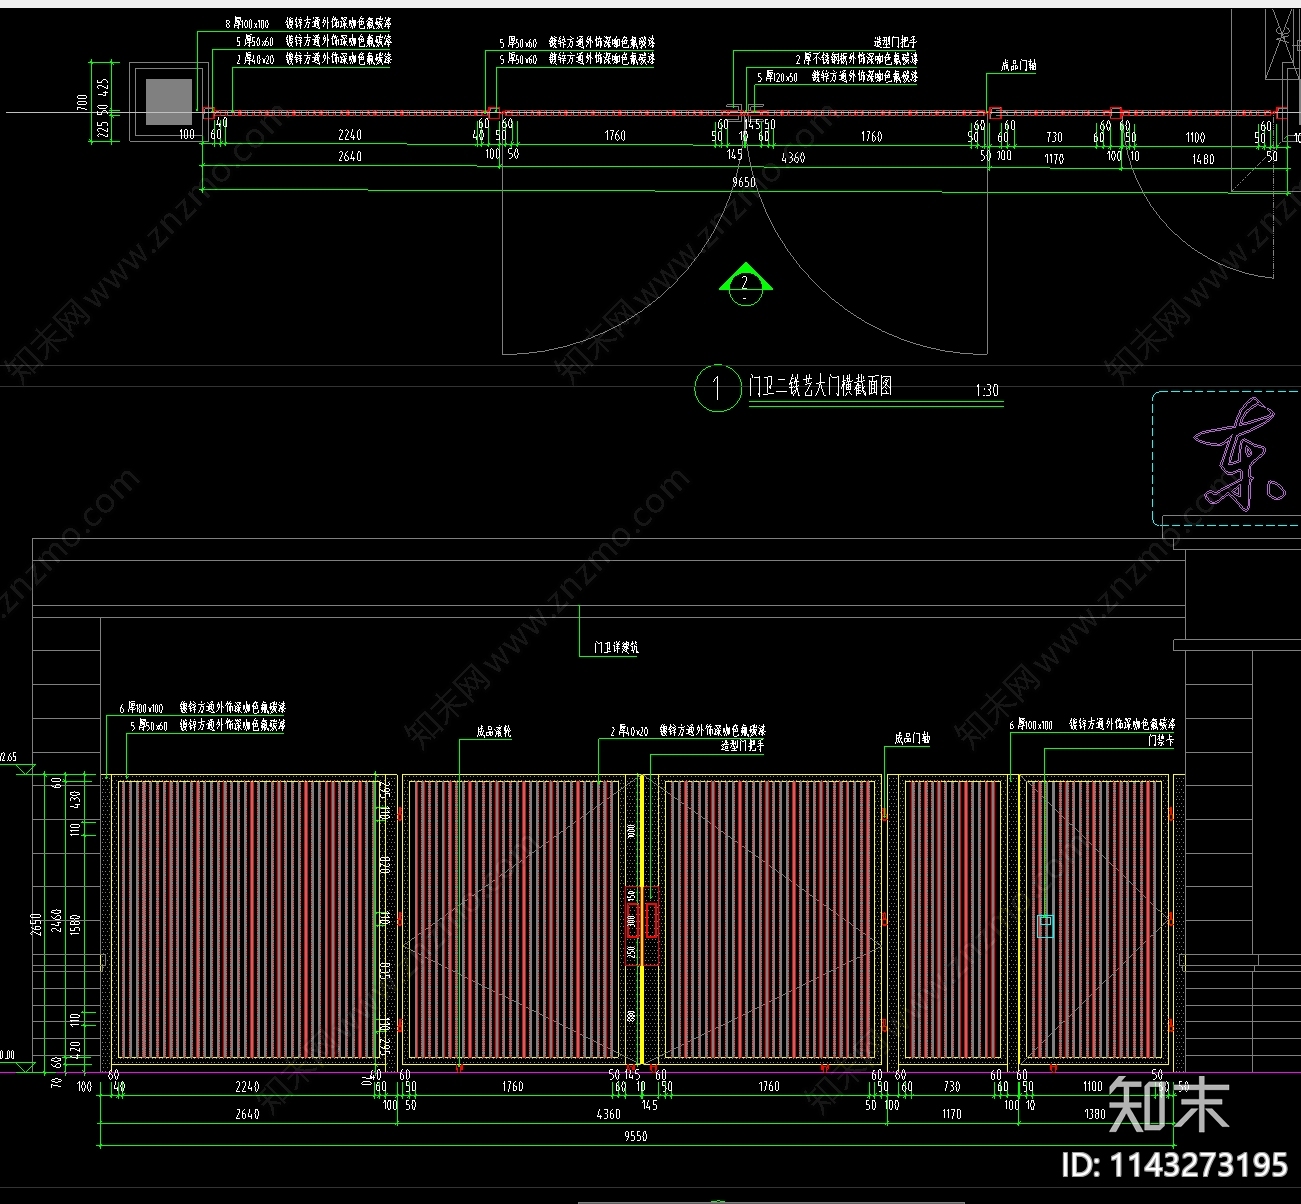The height and width of the screenshot is (1204, 1301).
Task: Select the 2460 vertical dimension
Action: pyautogui.click(x=57, y=920)
